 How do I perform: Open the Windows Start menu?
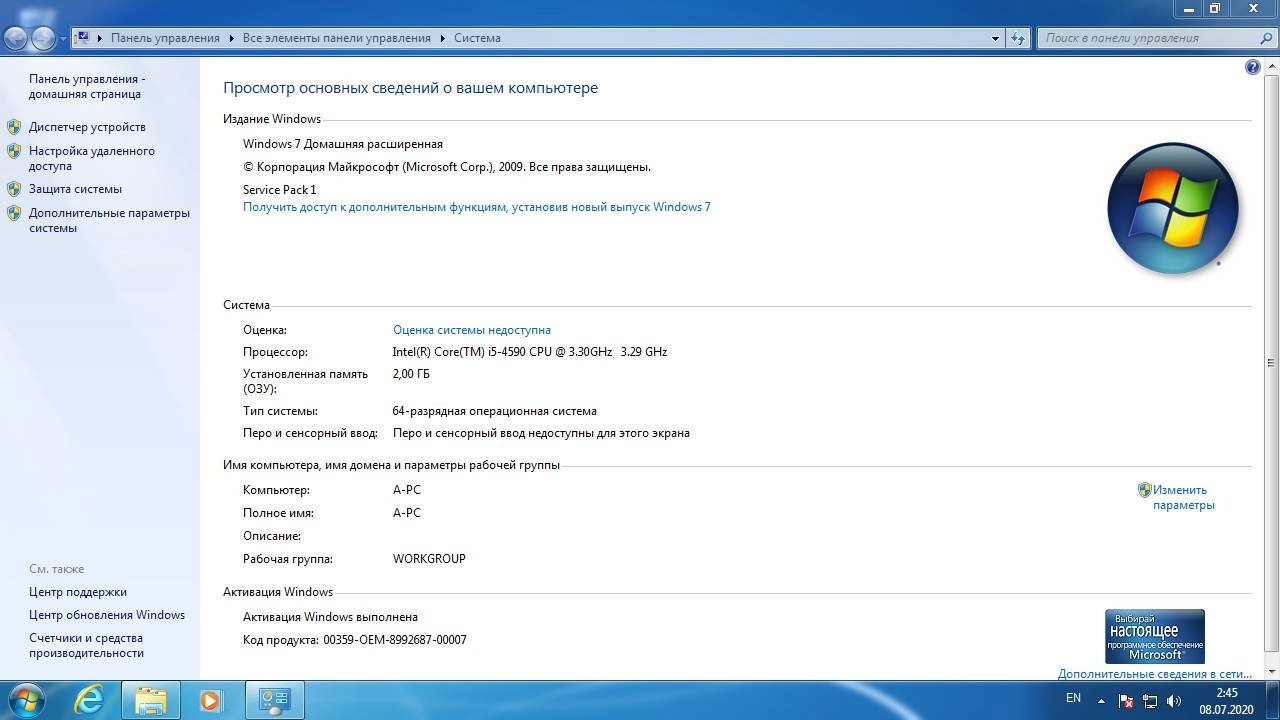26,699
